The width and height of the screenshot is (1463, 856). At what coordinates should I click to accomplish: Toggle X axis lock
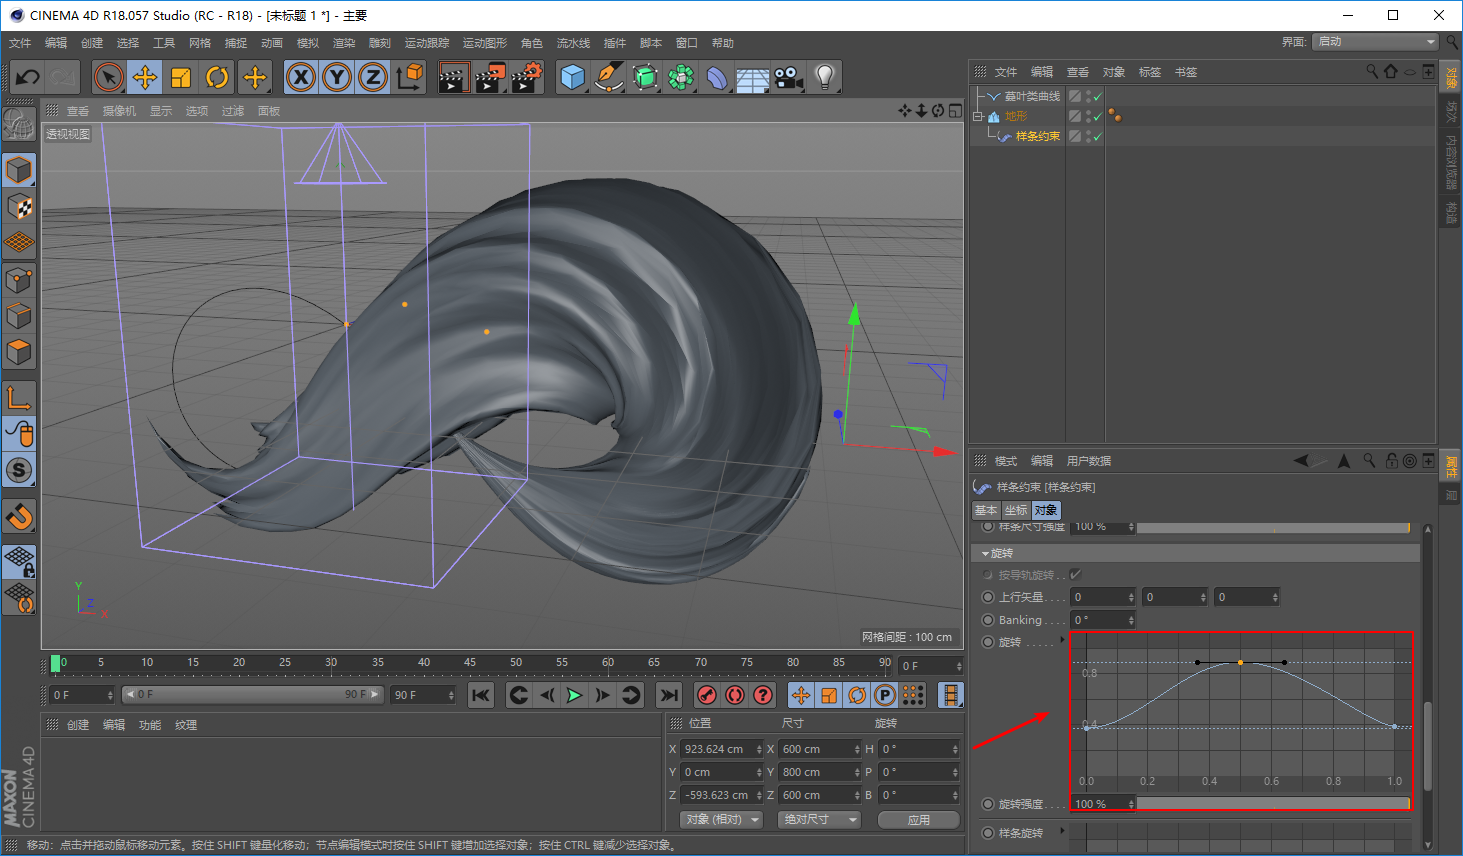click(301, 77)
